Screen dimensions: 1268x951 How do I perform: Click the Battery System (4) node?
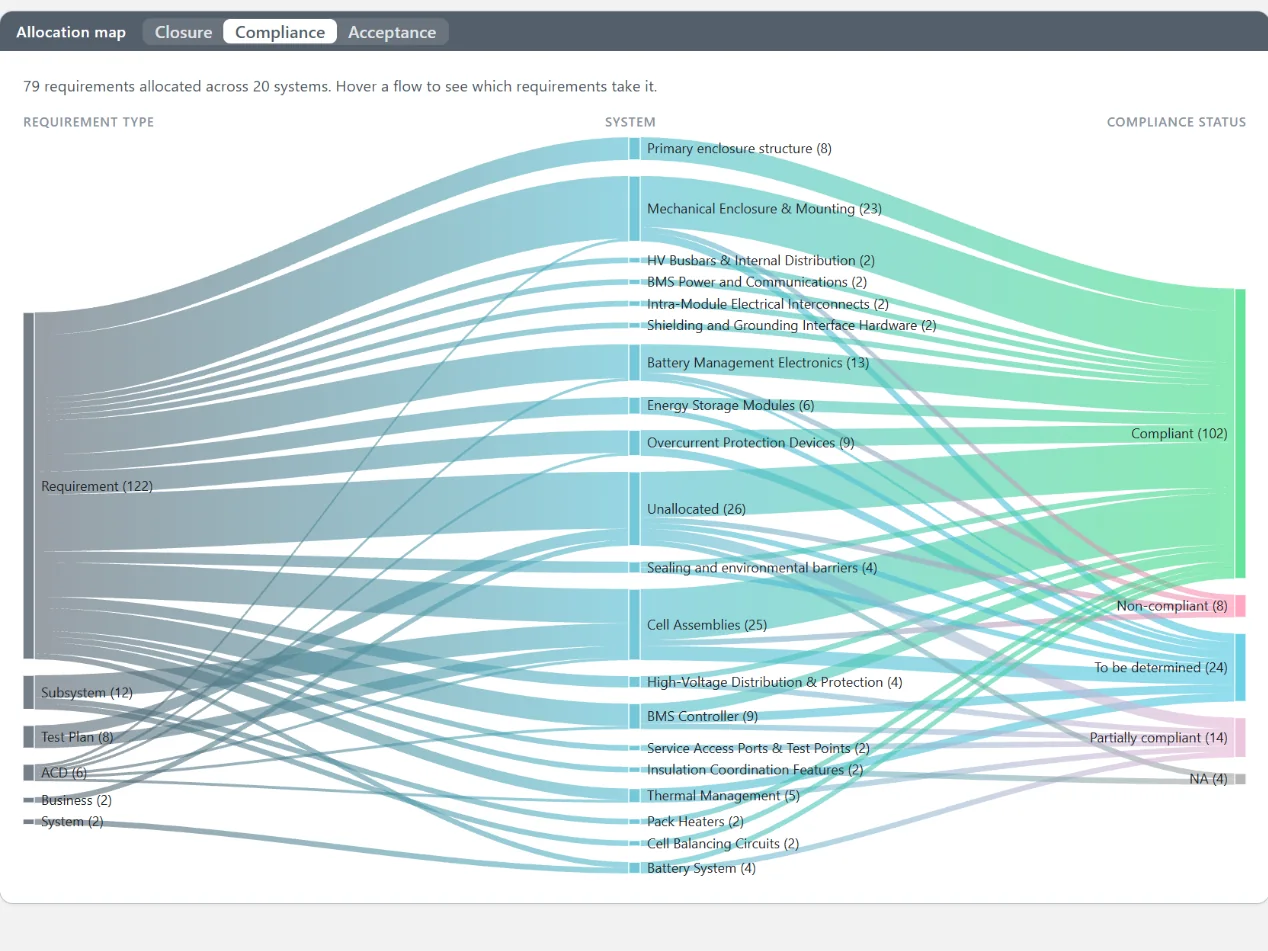tap(701, 869)
